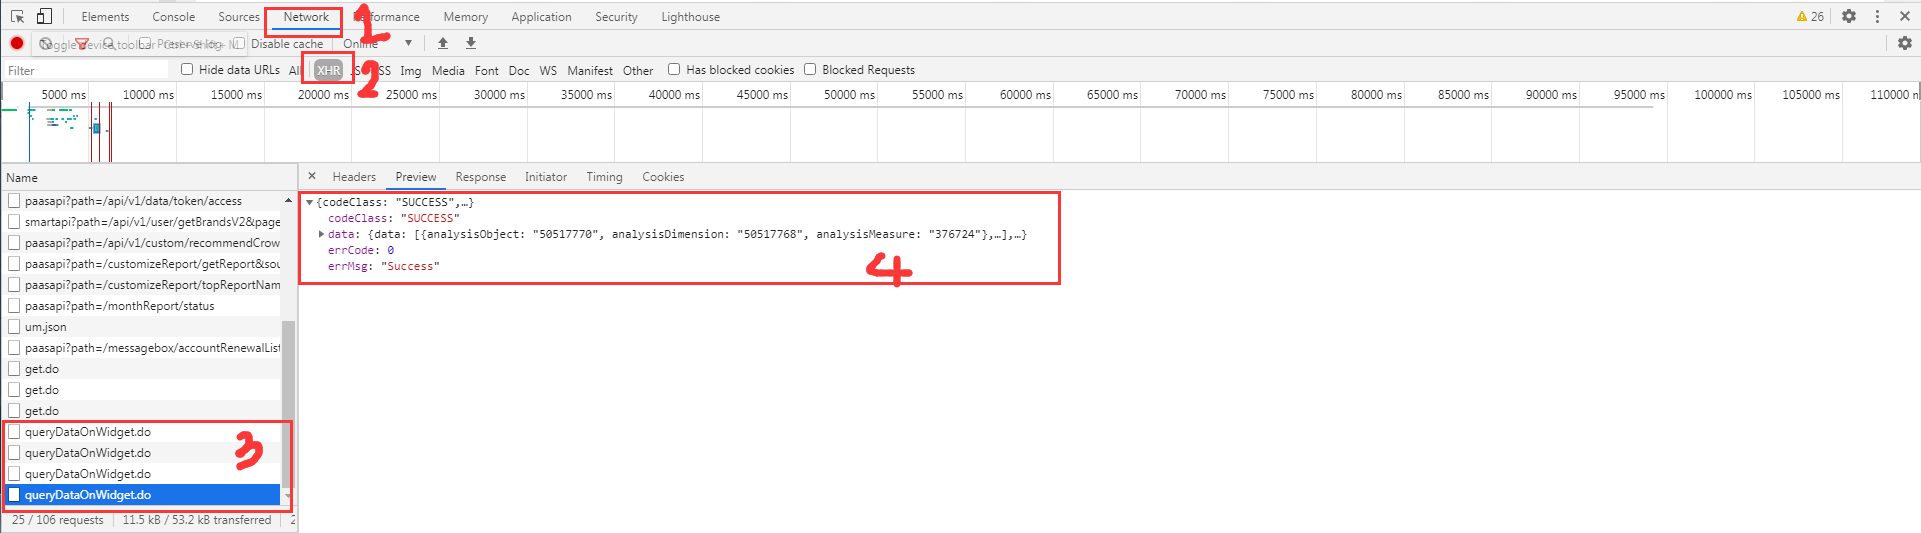1921x533 pixels.
Task: Show the request Headers tab
Action: pos(354,177)
